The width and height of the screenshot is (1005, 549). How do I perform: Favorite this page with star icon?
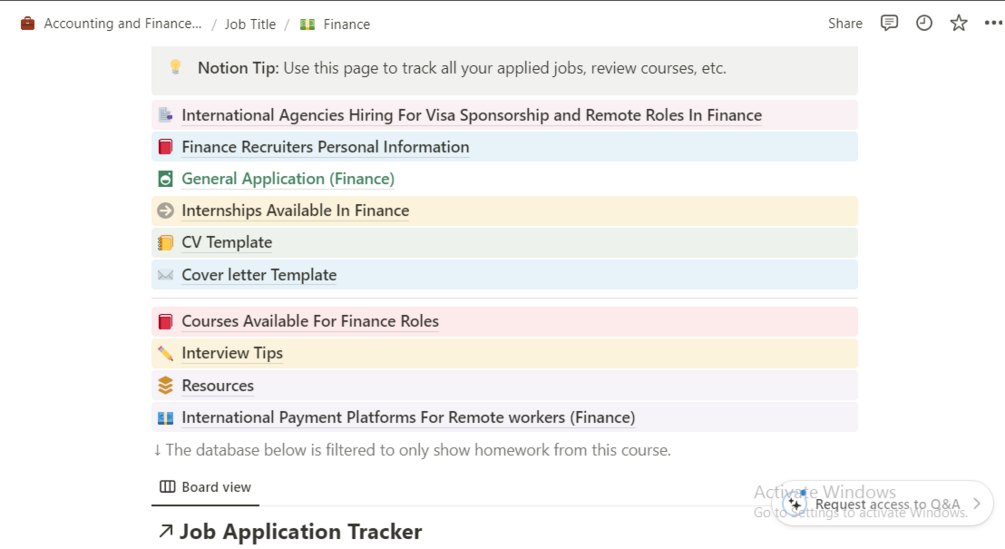(959, 23)
